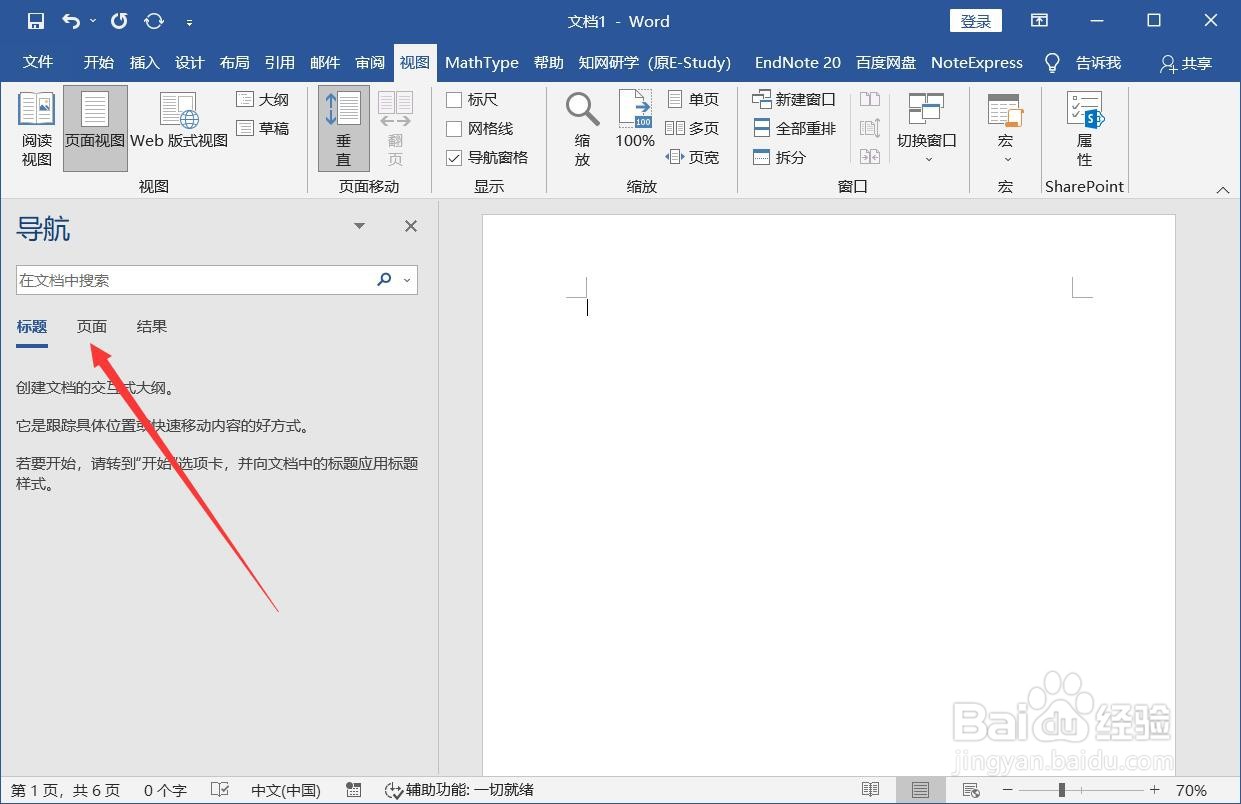
Task: Uncheck 导航窗格 to hide navigation
Action: 454,157
